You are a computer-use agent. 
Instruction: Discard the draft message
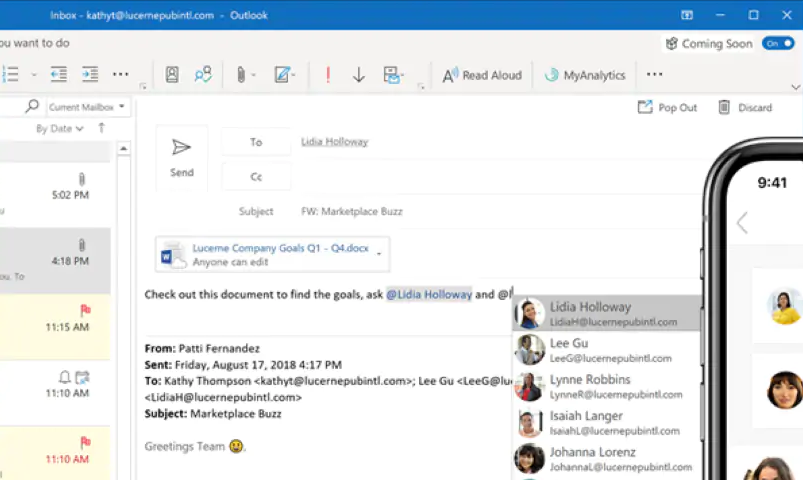pyautogui.click(x=745, y=108)
